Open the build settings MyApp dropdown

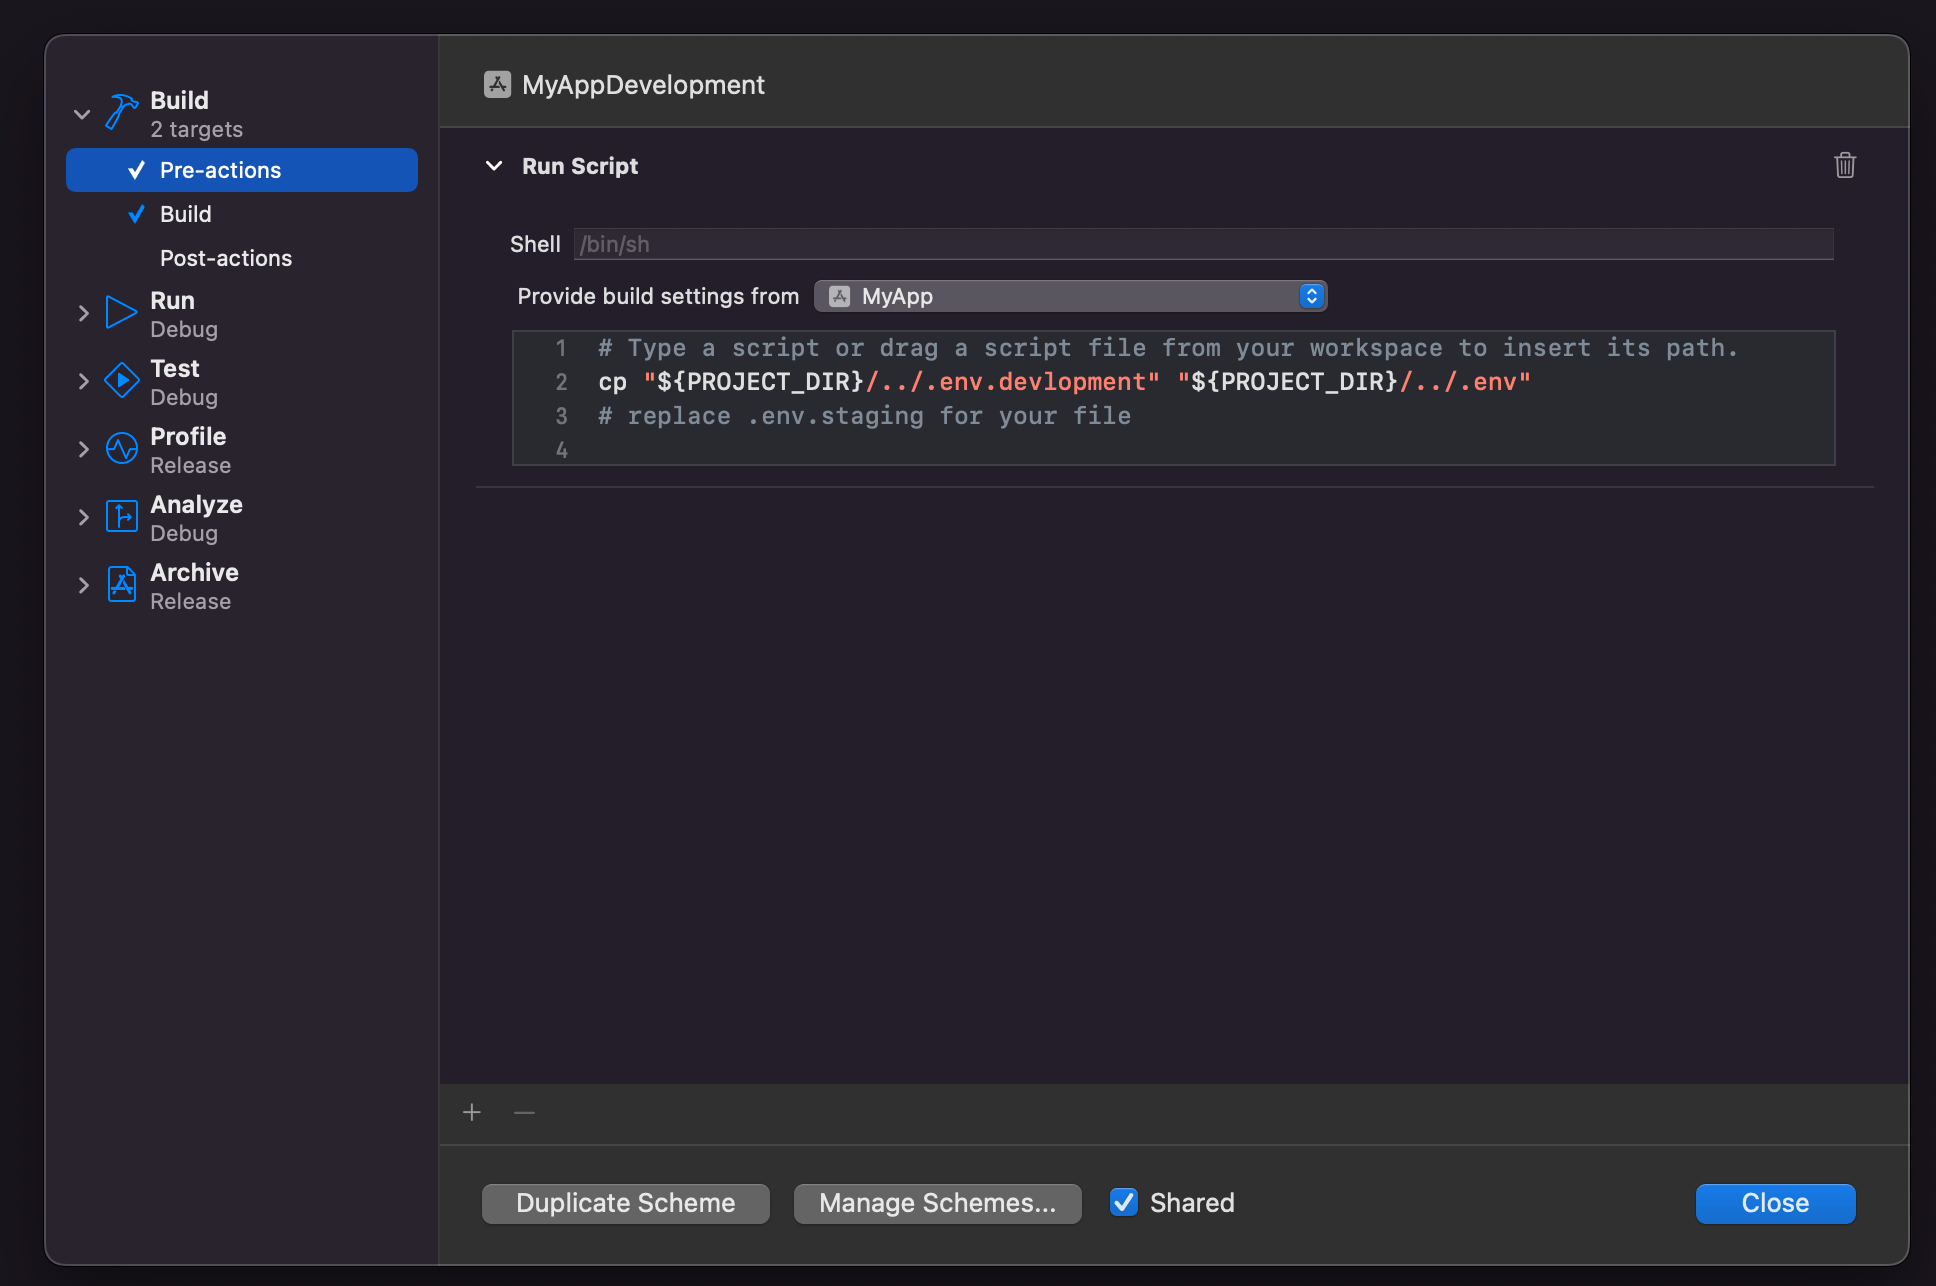[1070, 296]
